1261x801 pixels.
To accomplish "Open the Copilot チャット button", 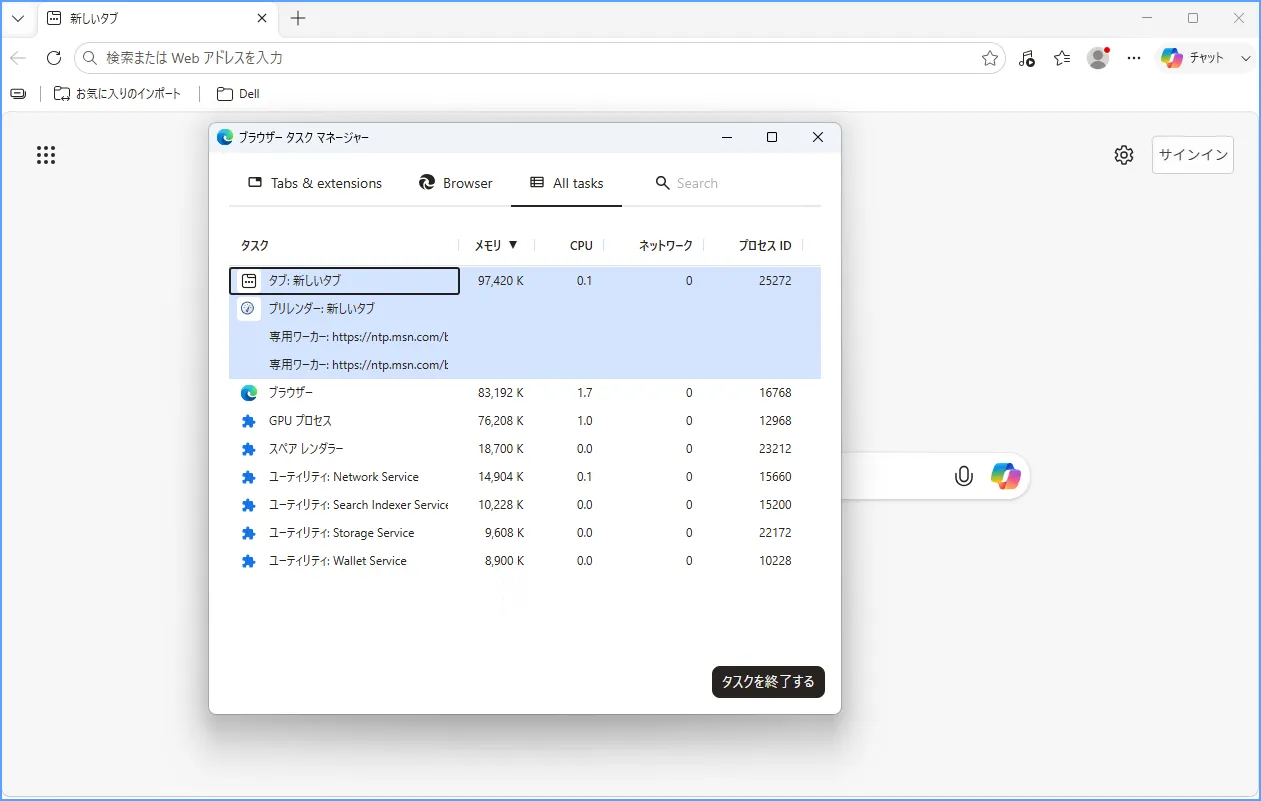I will click(1192, 58).
